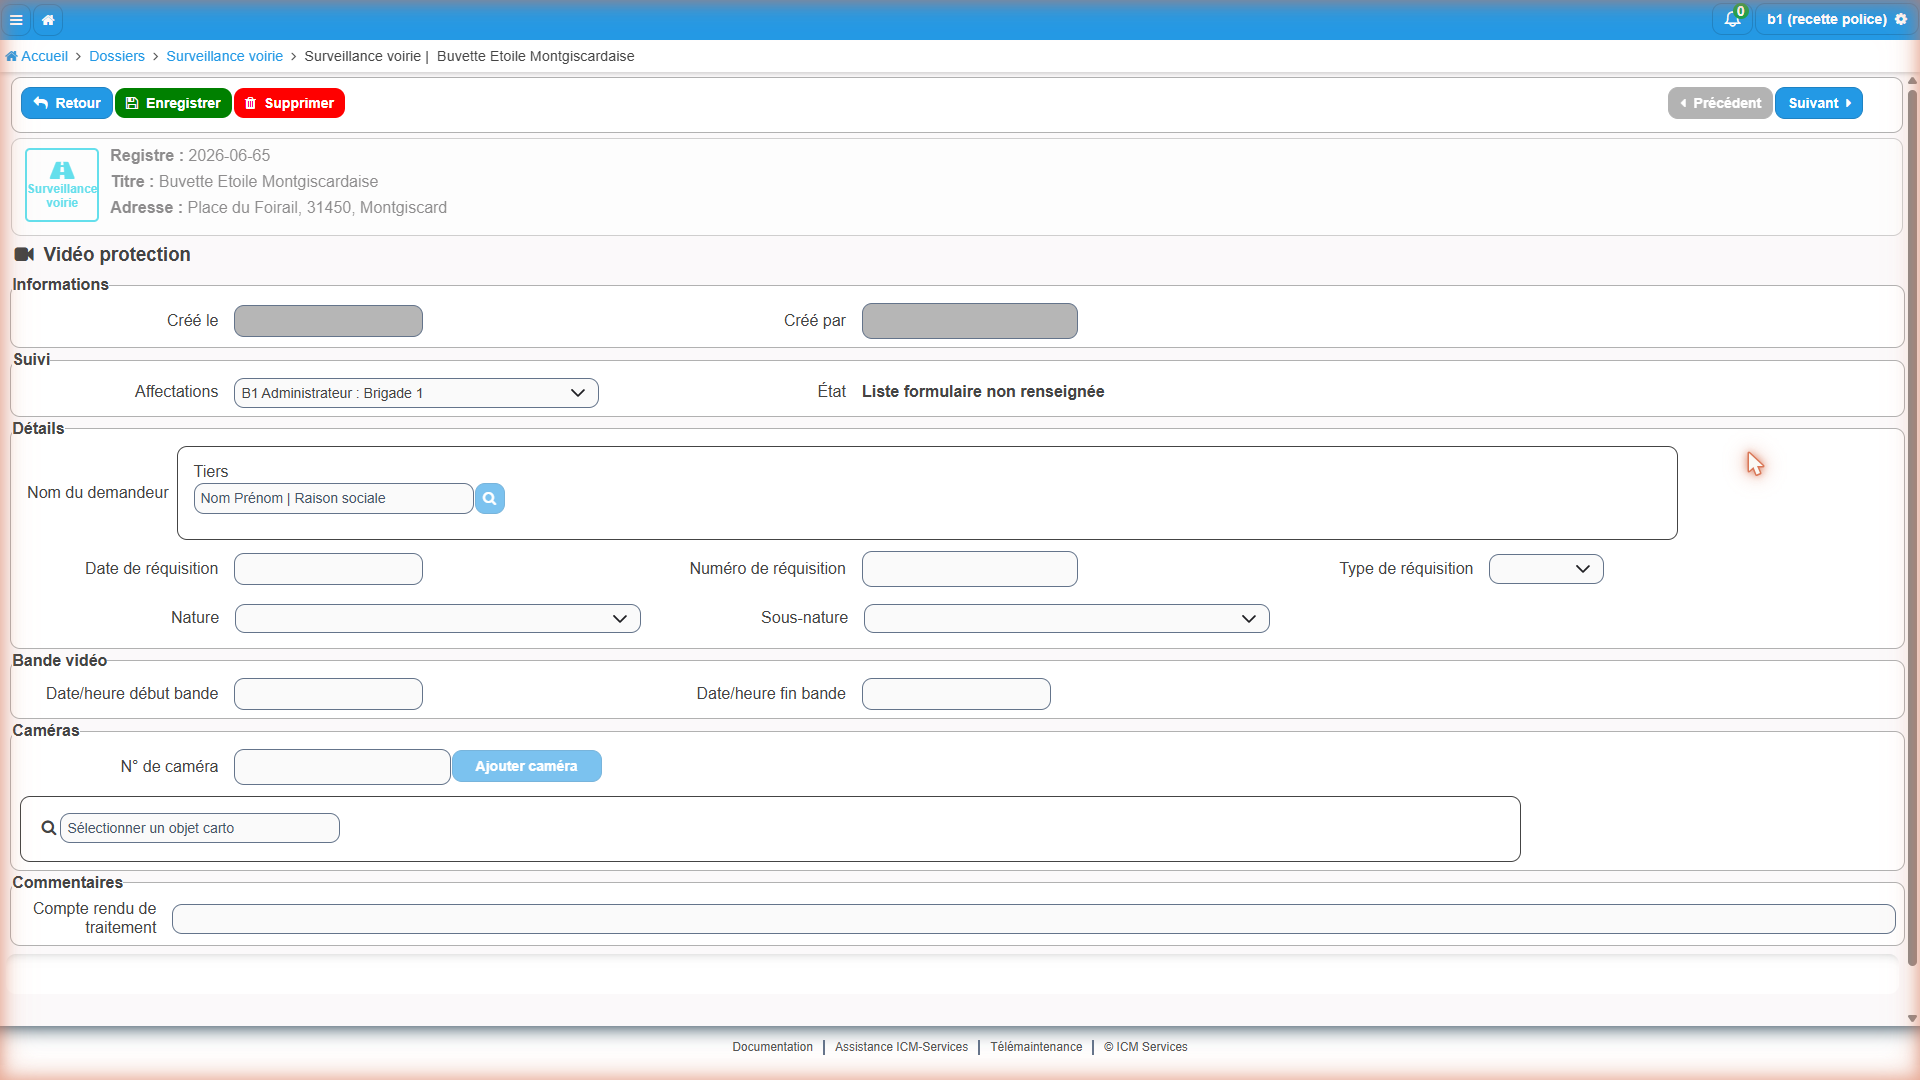Go to the Précédent record
This screenshot has height=1080, width=1920.
(x=1720, y=103)
